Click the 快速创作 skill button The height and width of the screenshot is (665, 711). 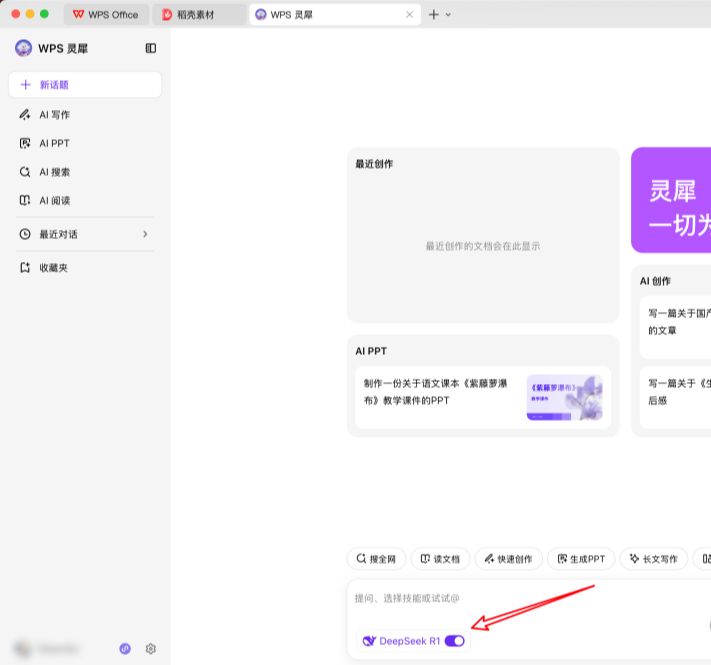pos(509,559)
